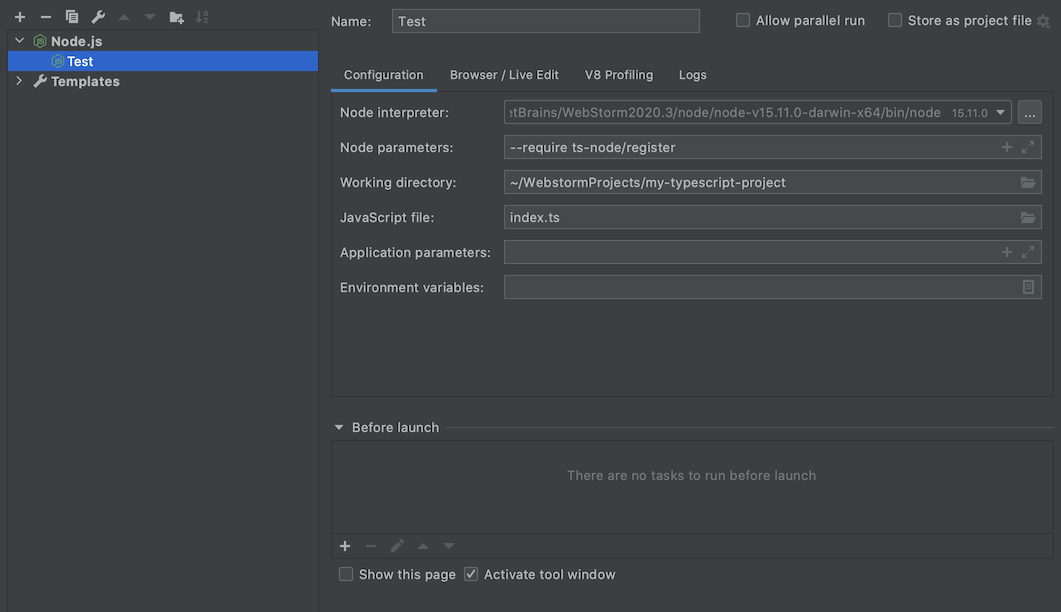1061x612 pixels.
Task: Edit Before launch task pencil icon
Action: tap(397, 546)
